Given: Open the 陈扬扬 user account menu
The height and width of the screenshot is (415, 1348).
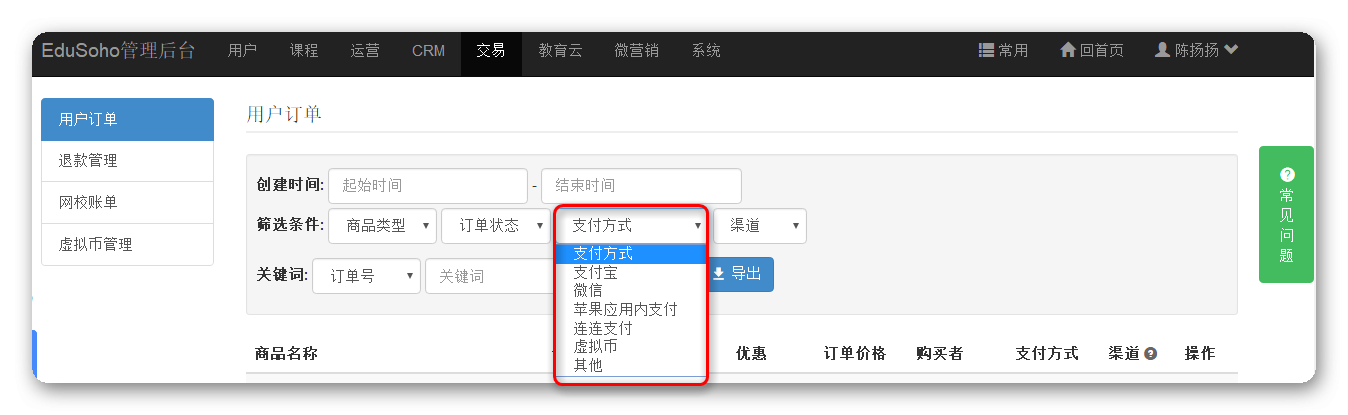Looking at the screenshot, I should tap(1196, 50).
